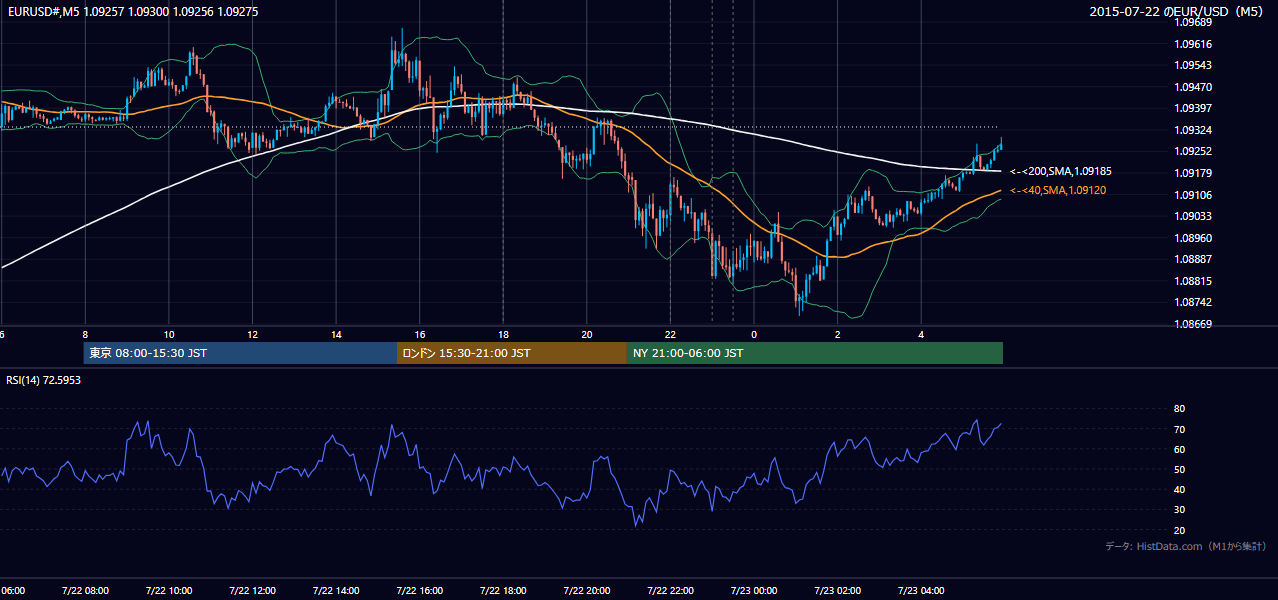
Task: Click price axis value 1.09397
Action: 1193,108
